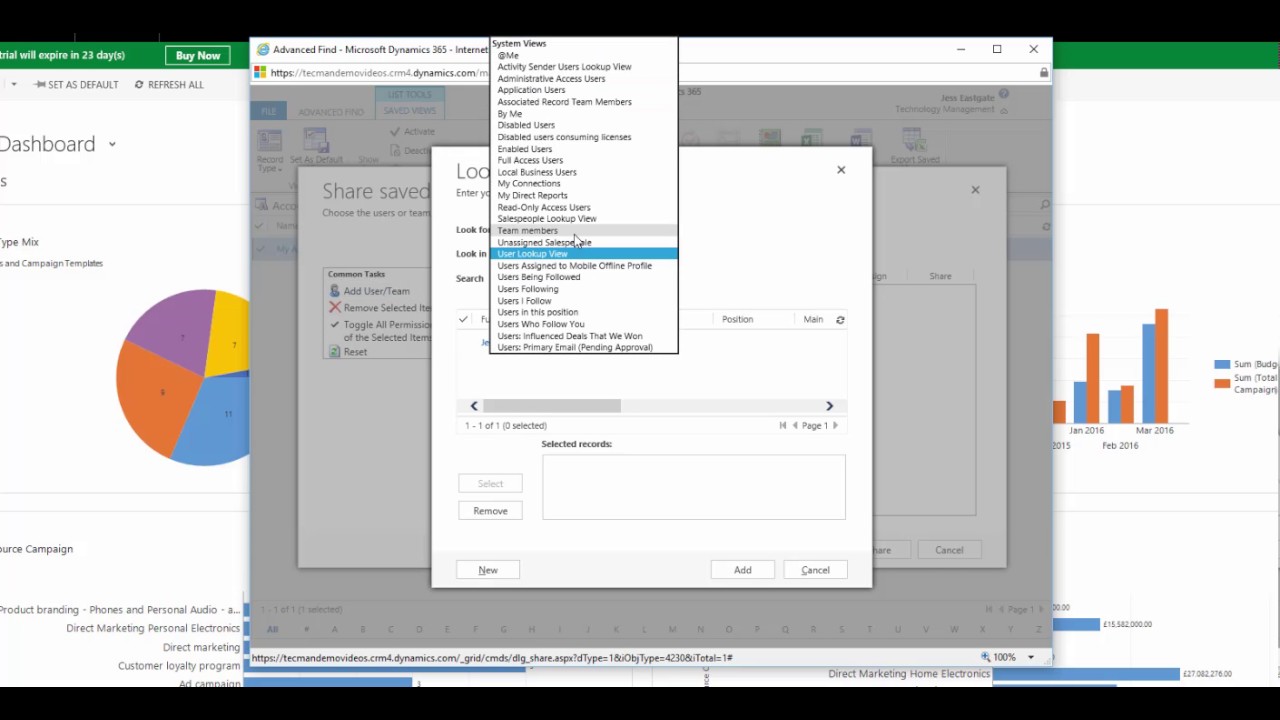This screenshot has width=1280, height=720.
Task: Sort lookup grid by Main column
Action: [813, 319]
